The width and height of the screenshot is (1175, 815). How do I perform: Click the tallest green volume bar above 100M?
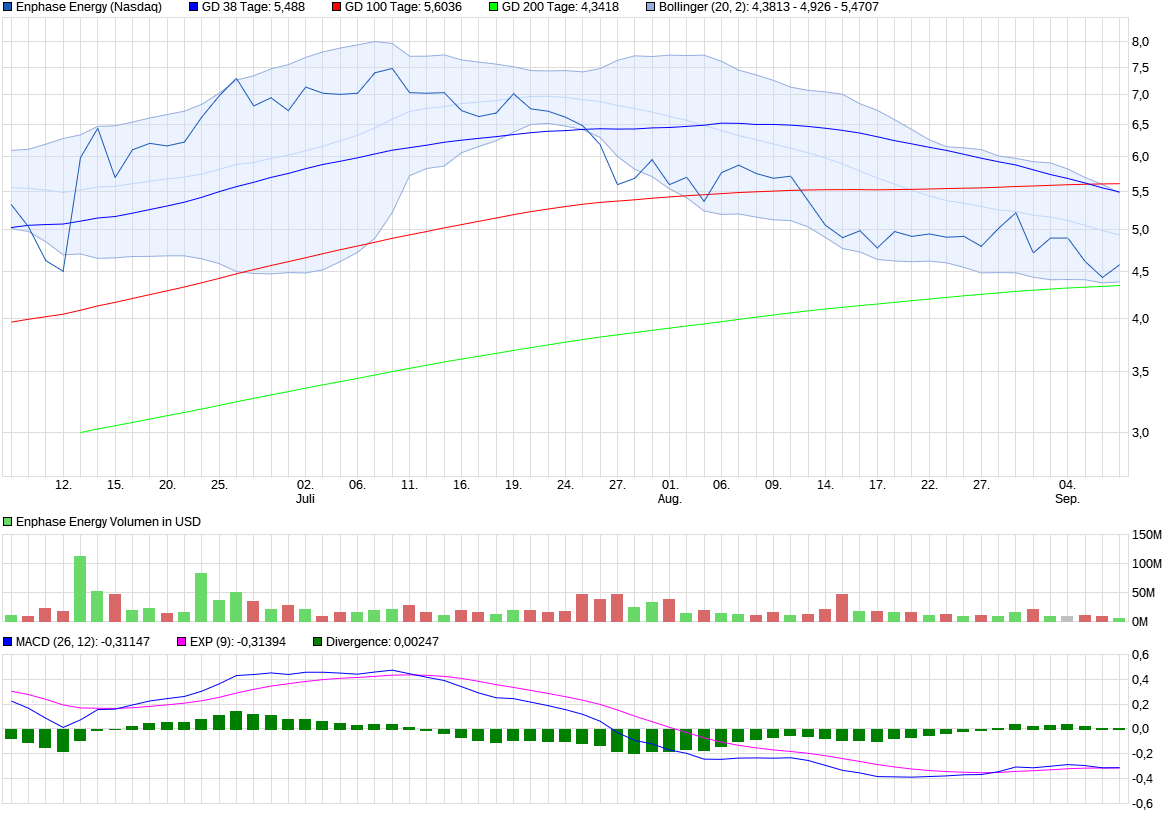tap(80, 589)
